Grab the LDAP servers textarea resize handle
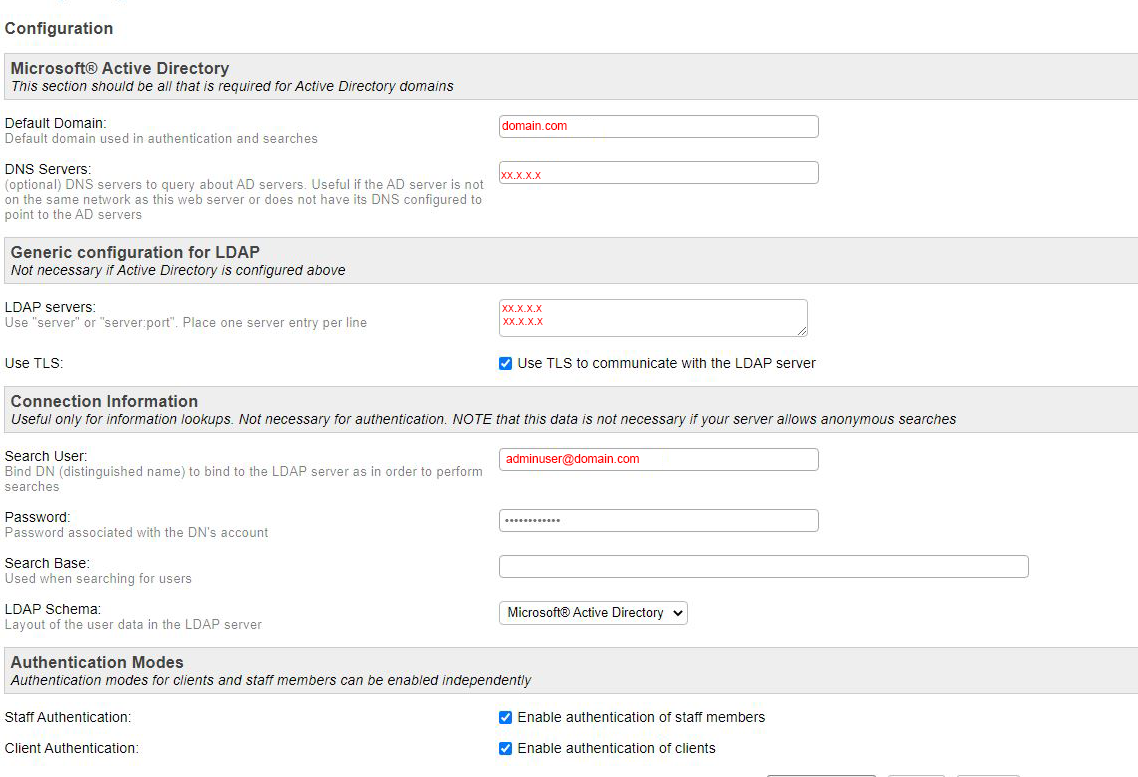The height and width of the screenshot is (777, 1138). (x=801, y=331)
